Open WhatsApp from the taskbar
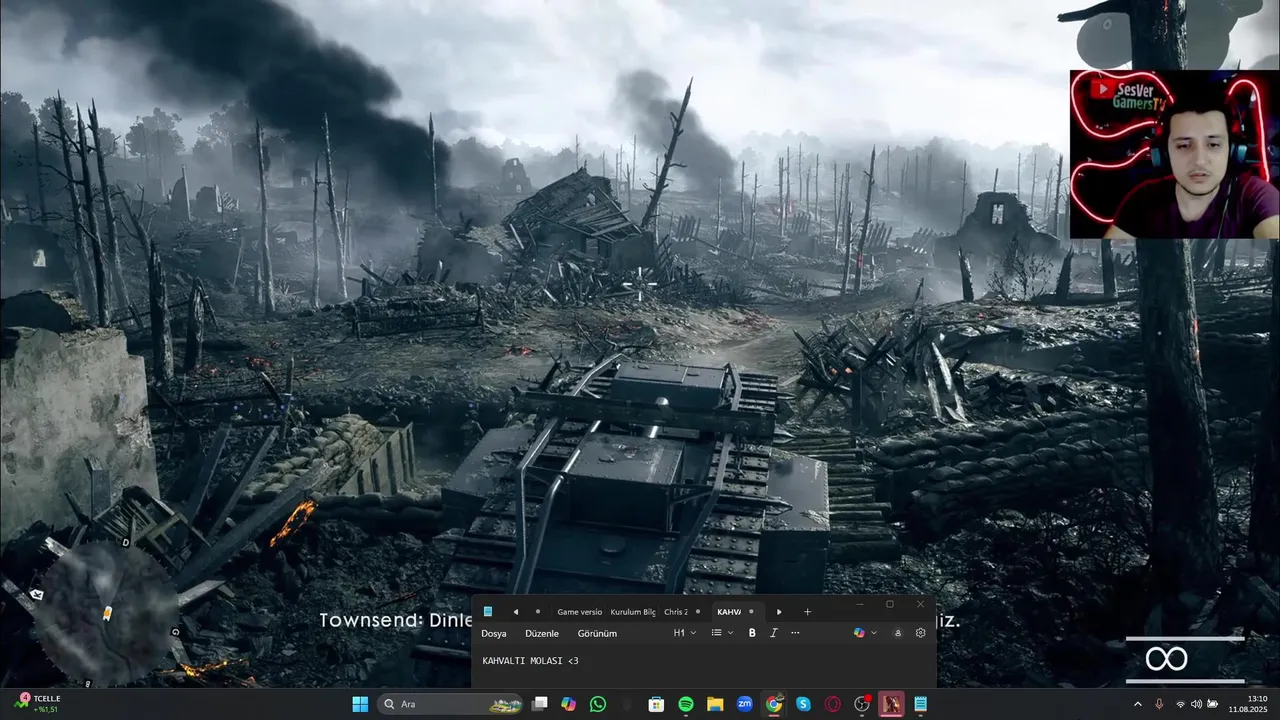 click(x=598, y=704)
